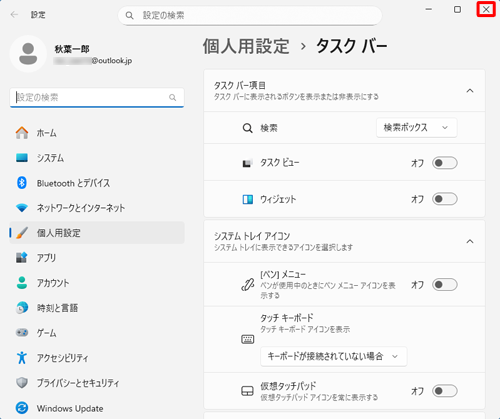
Task: Click the タスク ビュー icon
Action: point(247,163)
